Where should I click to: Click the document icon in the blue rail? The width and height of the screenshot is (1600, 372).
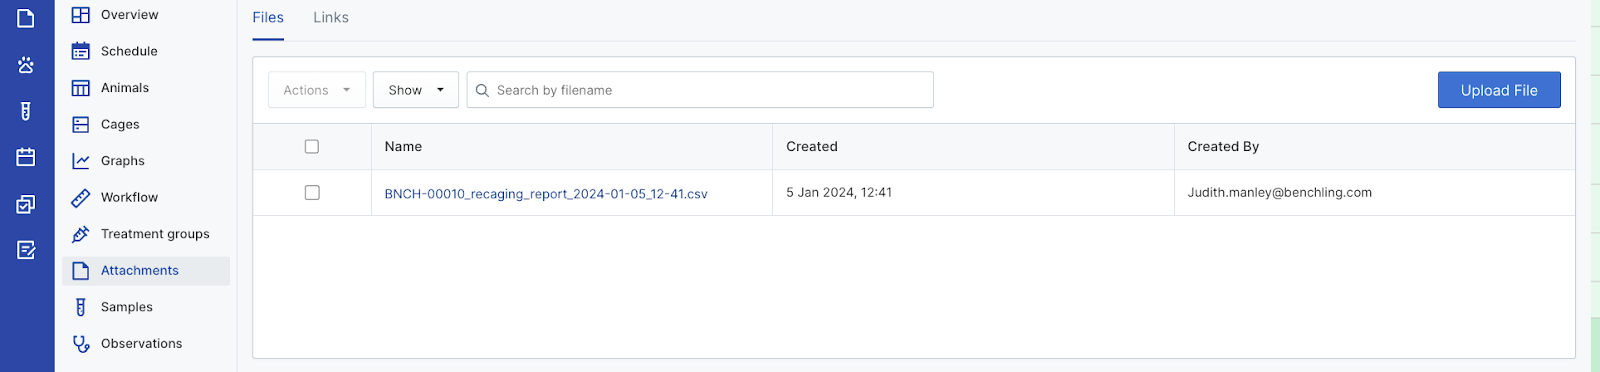(26, 18)
